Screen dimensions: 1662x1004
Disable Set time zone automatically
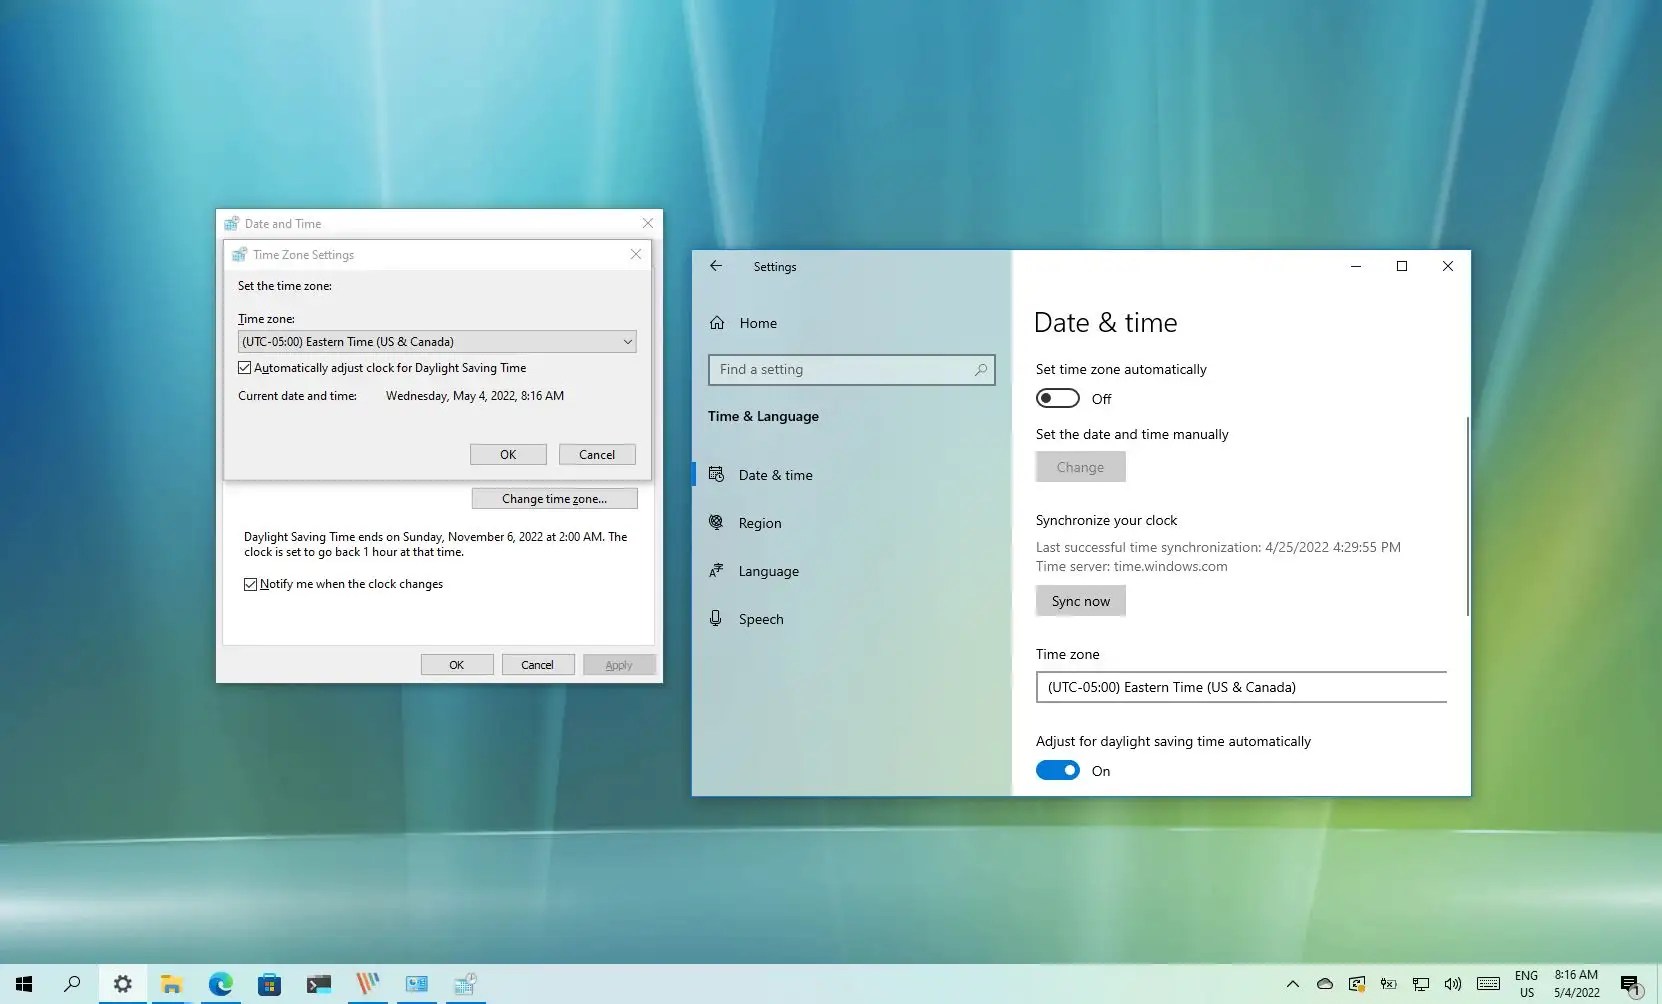point(1057,397)
